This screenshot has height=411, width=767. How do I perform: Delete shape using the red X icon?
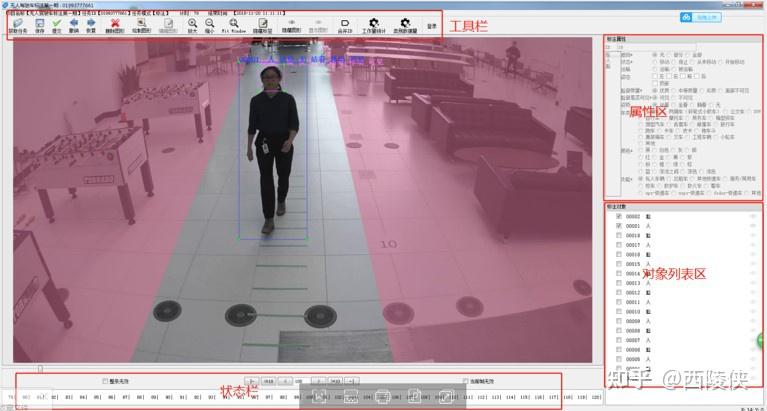[115, 25]
